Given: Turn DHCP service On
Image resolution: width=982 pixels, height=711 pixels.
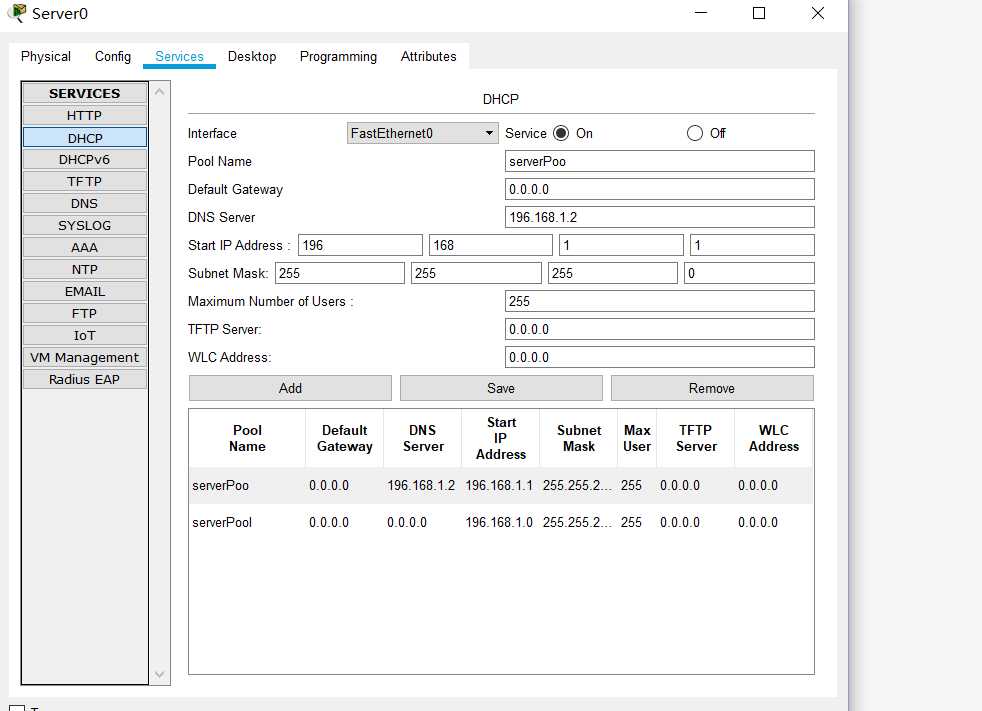Looking at the screenshot, I should click(x=561, y=133).
